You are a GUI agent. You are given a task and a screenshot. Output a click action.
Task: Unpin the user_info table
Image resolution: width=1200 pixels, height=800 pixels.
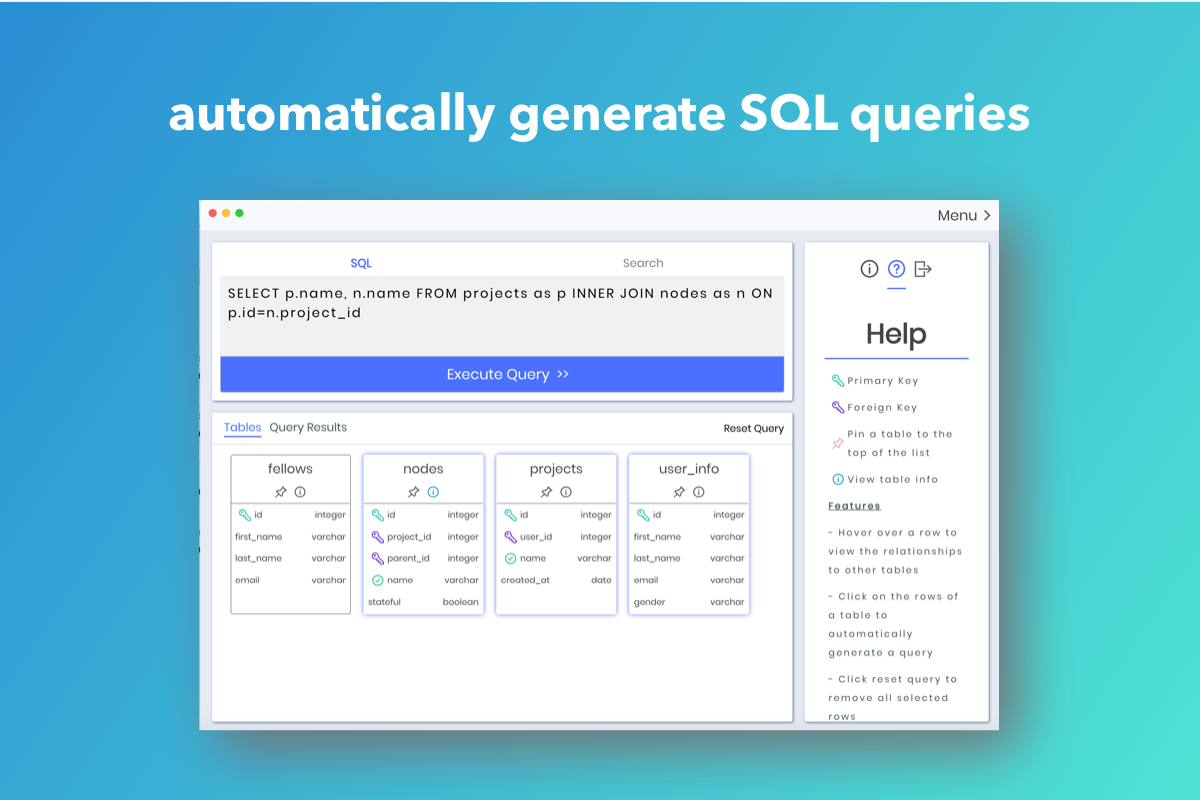tap(678, 492)
